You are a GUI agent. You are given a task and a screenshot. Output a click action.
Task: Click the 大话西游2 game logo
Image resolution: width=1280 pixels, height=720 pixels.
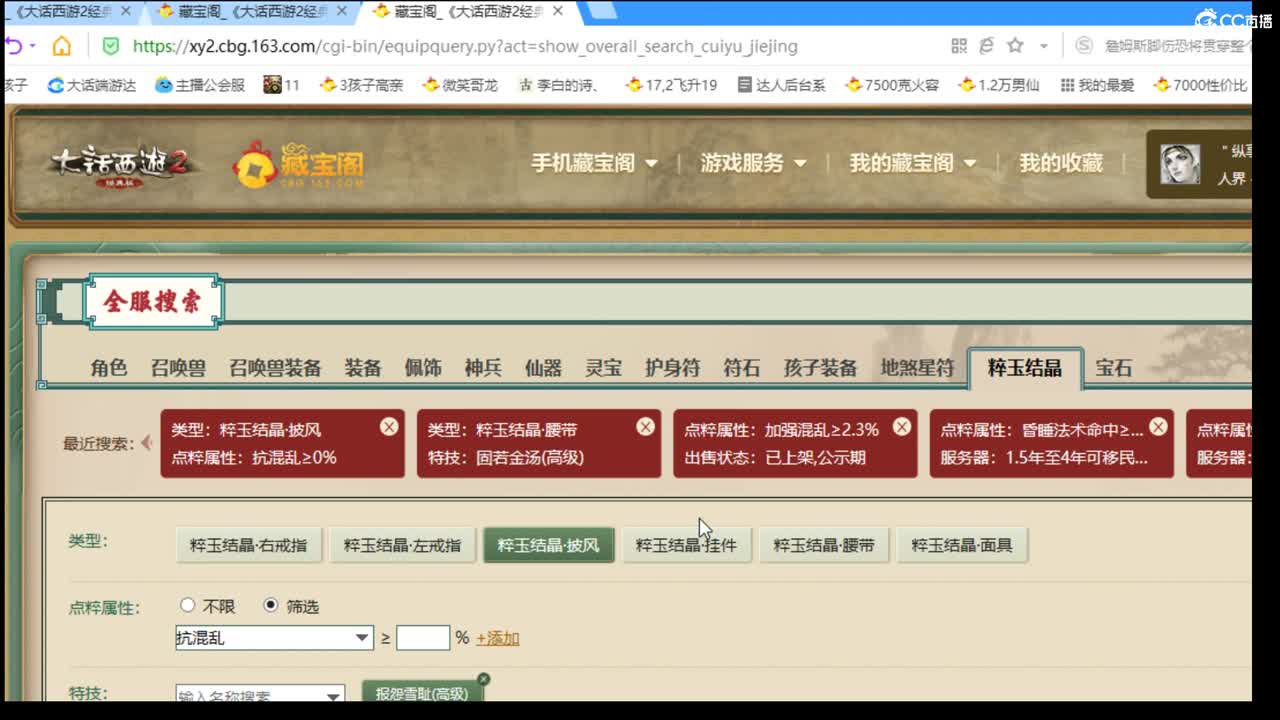121,165
